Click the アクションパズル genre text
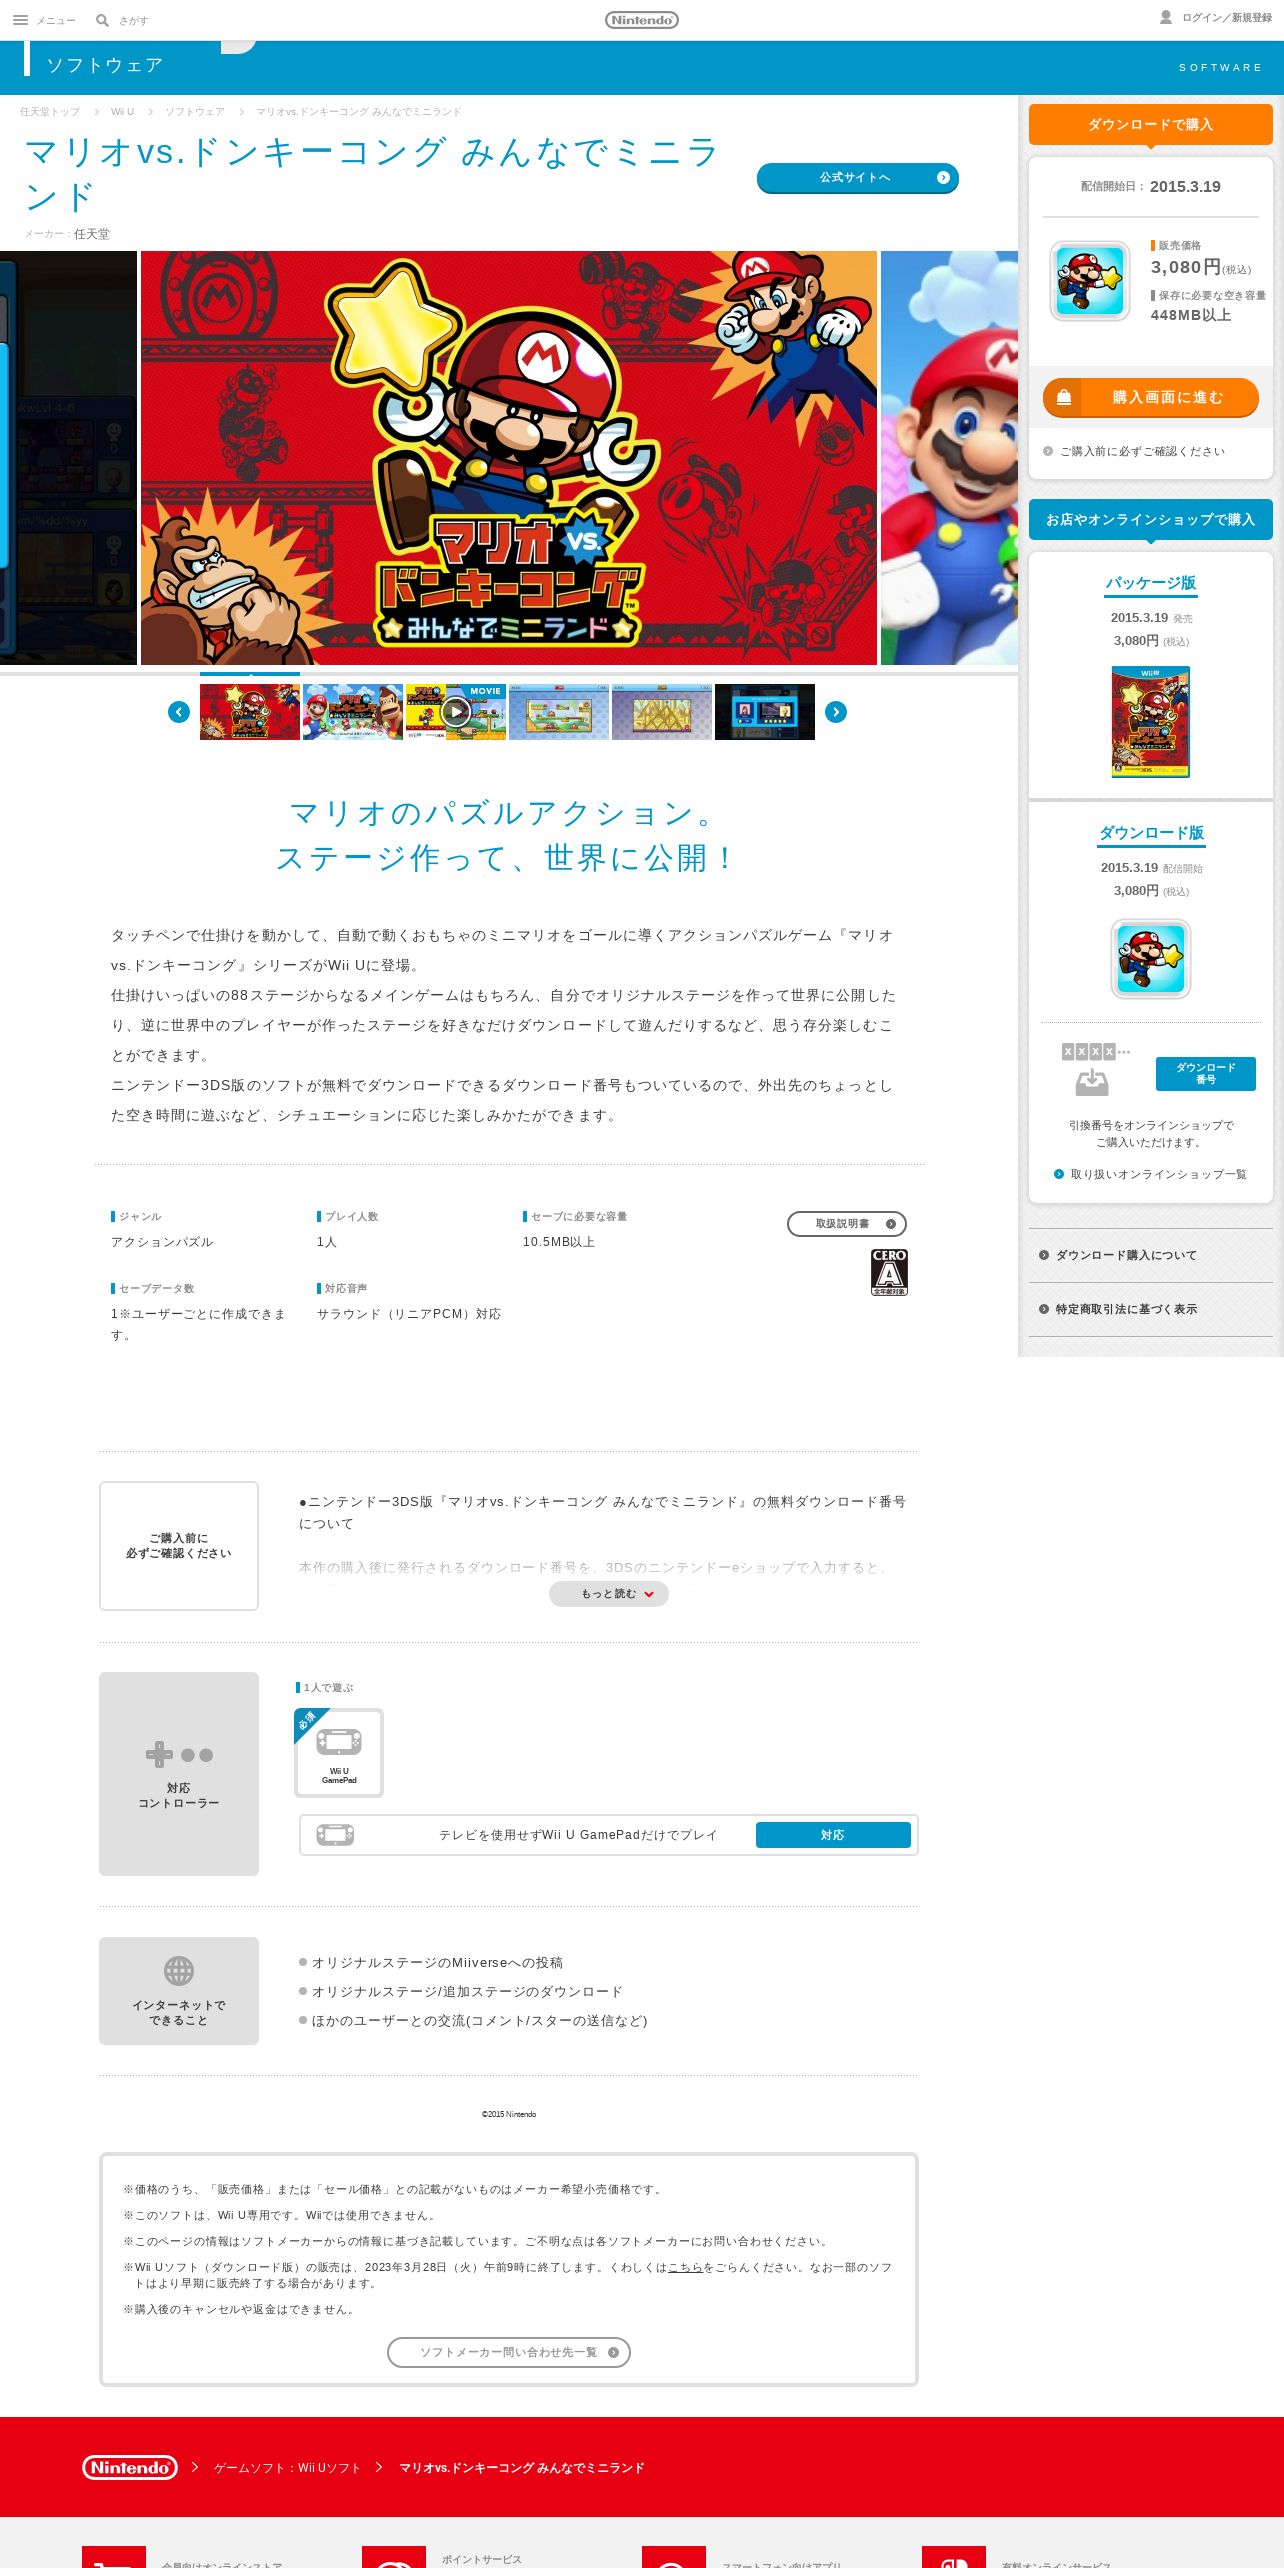This screenshot has height=2568, width=1284. [x=162, y=1242]
